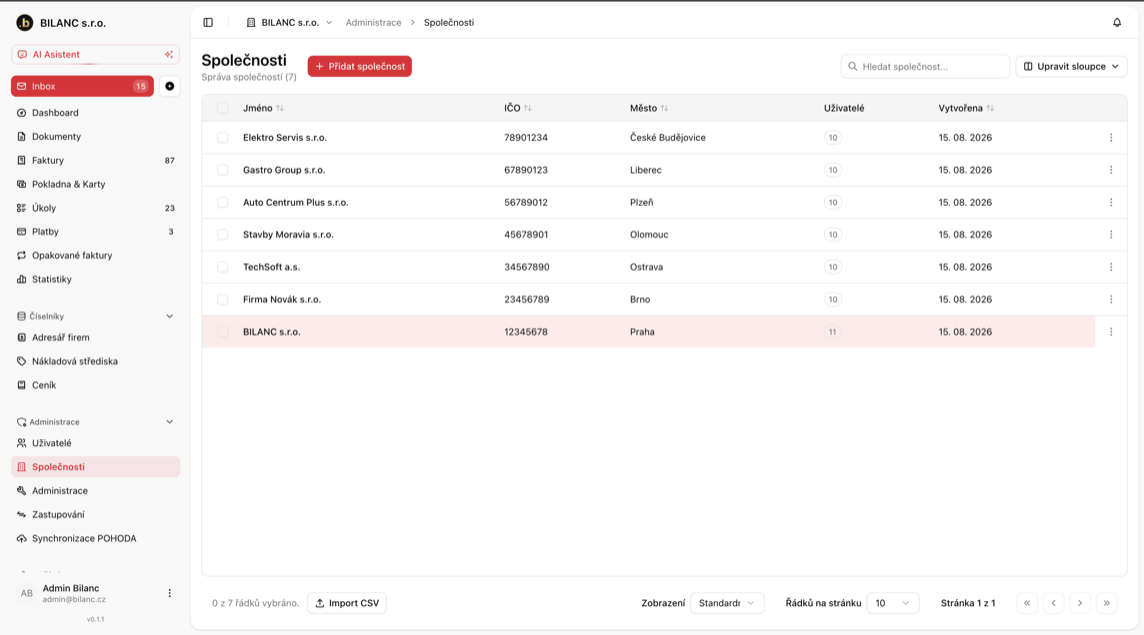Sort by Město column
Image resolution: width=1144 pixels, height=635 pixels.
click(649, 108)
